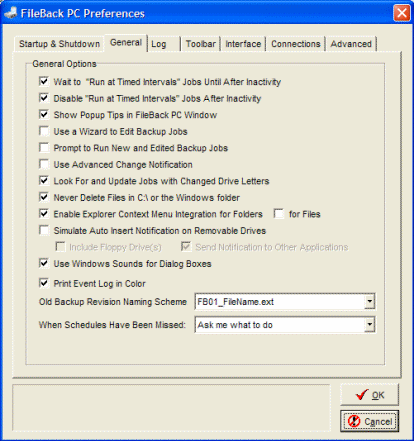Screen dimensions: 414x441
Task: Go to the Connections tab
Action: click(296, 44)
